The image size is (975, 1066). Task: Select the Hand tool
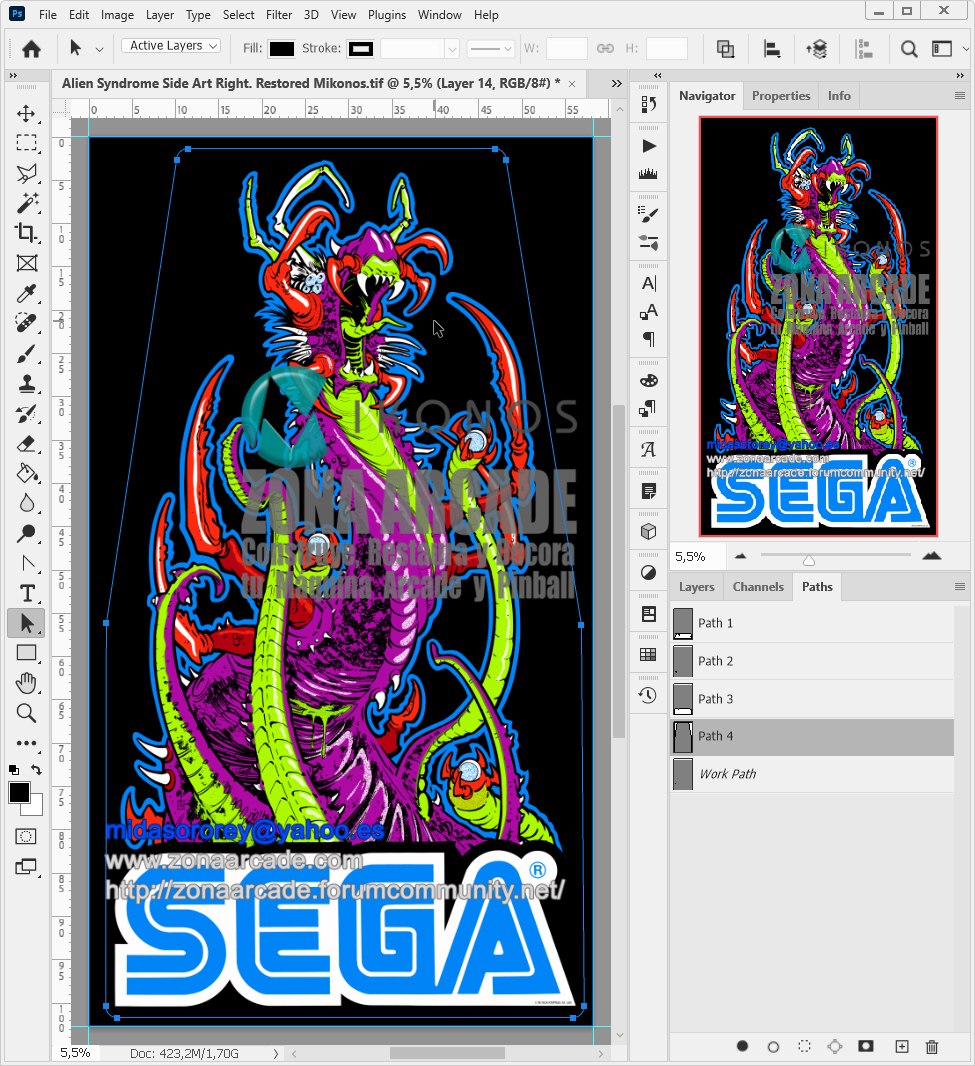[26, 683]
